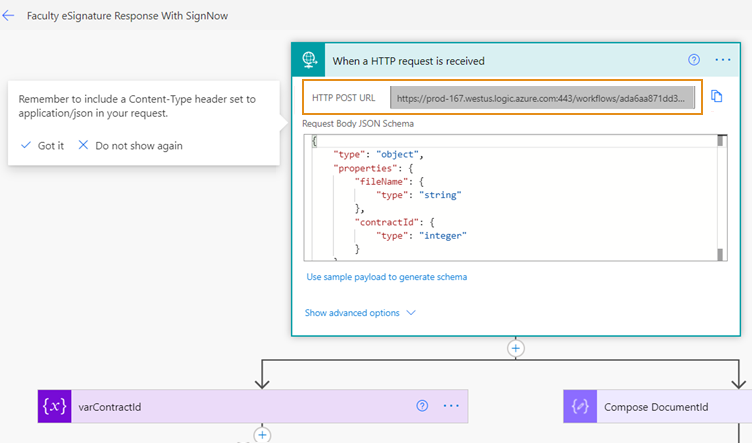
Task: Click the Compose DocumentId action icon
Action: [580, 407]
